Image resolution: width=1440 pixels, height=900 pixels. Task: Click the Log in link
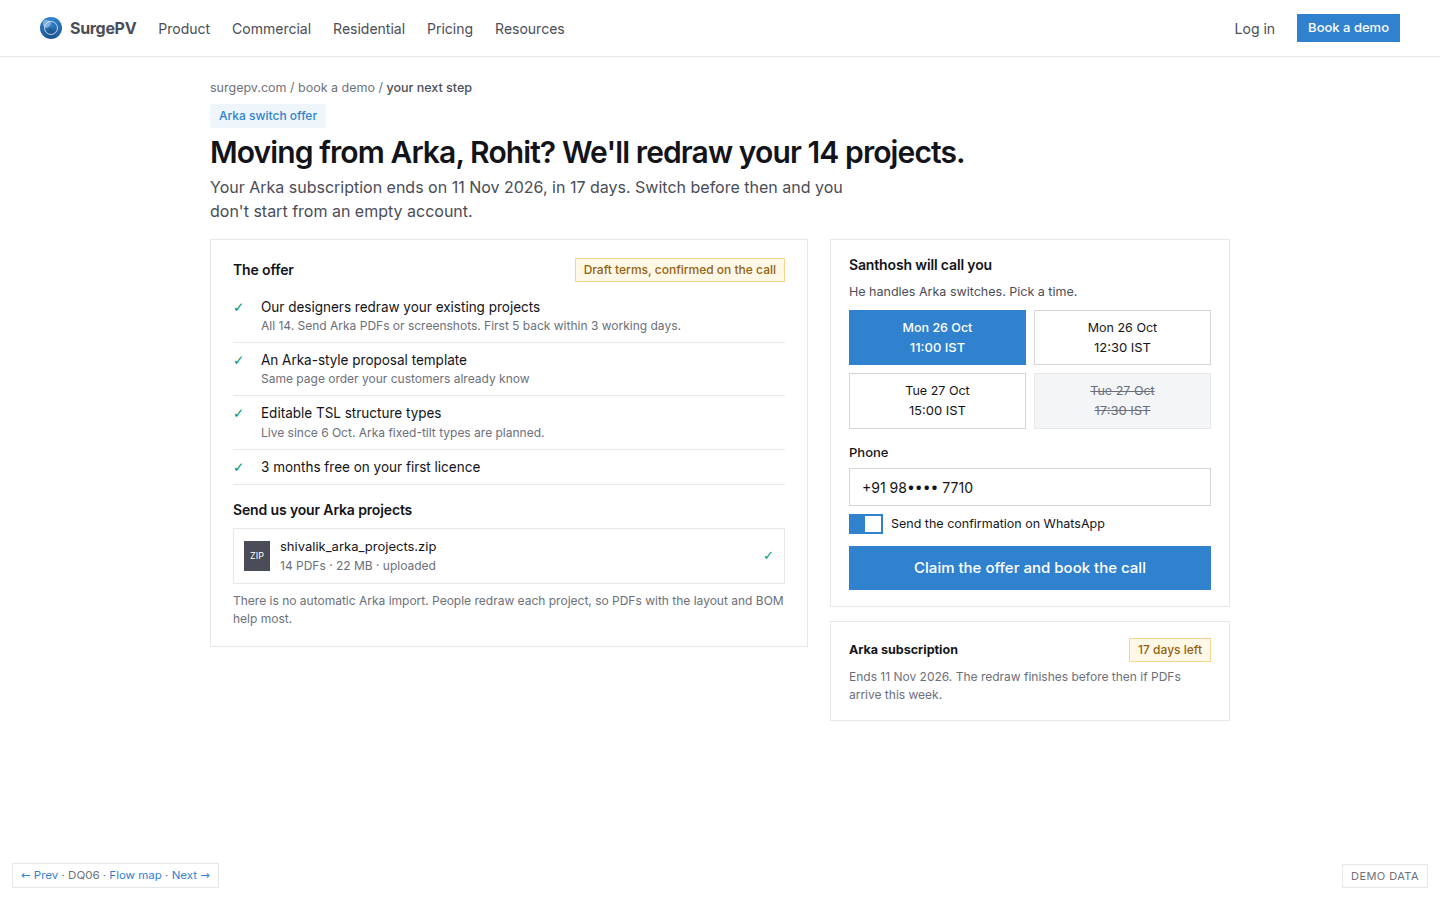pos(1254,29)
